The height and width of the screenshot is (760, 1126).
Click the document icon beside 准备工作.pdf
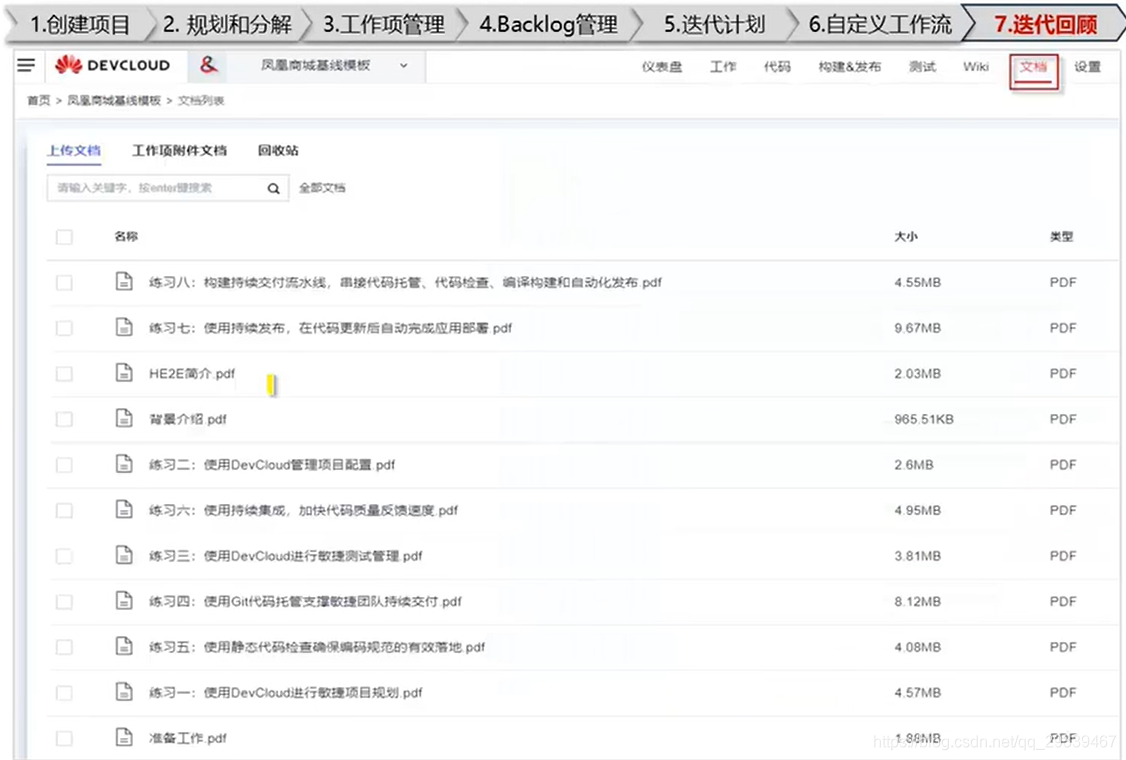click(123, 737)
